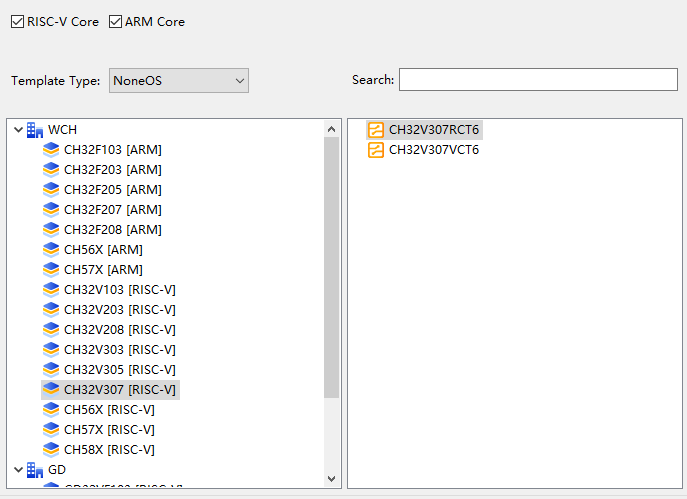Screen dimensions: 687x499
Task: Click the CH32V307VCT6 chip icon
Action: [375, 150]
